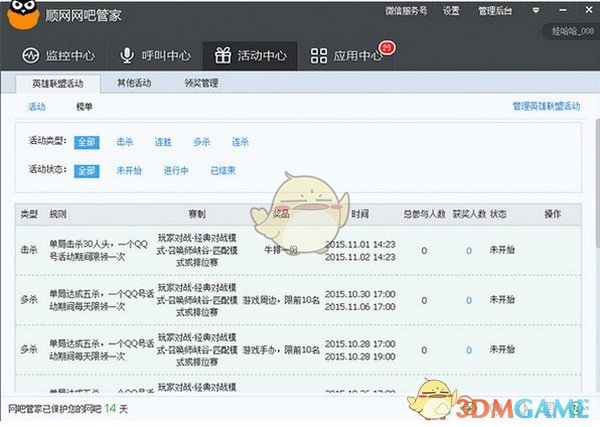Open the 呼叫中心 microphone icon
The height and width of the screenshot is (427, 600).
point(127,56)
